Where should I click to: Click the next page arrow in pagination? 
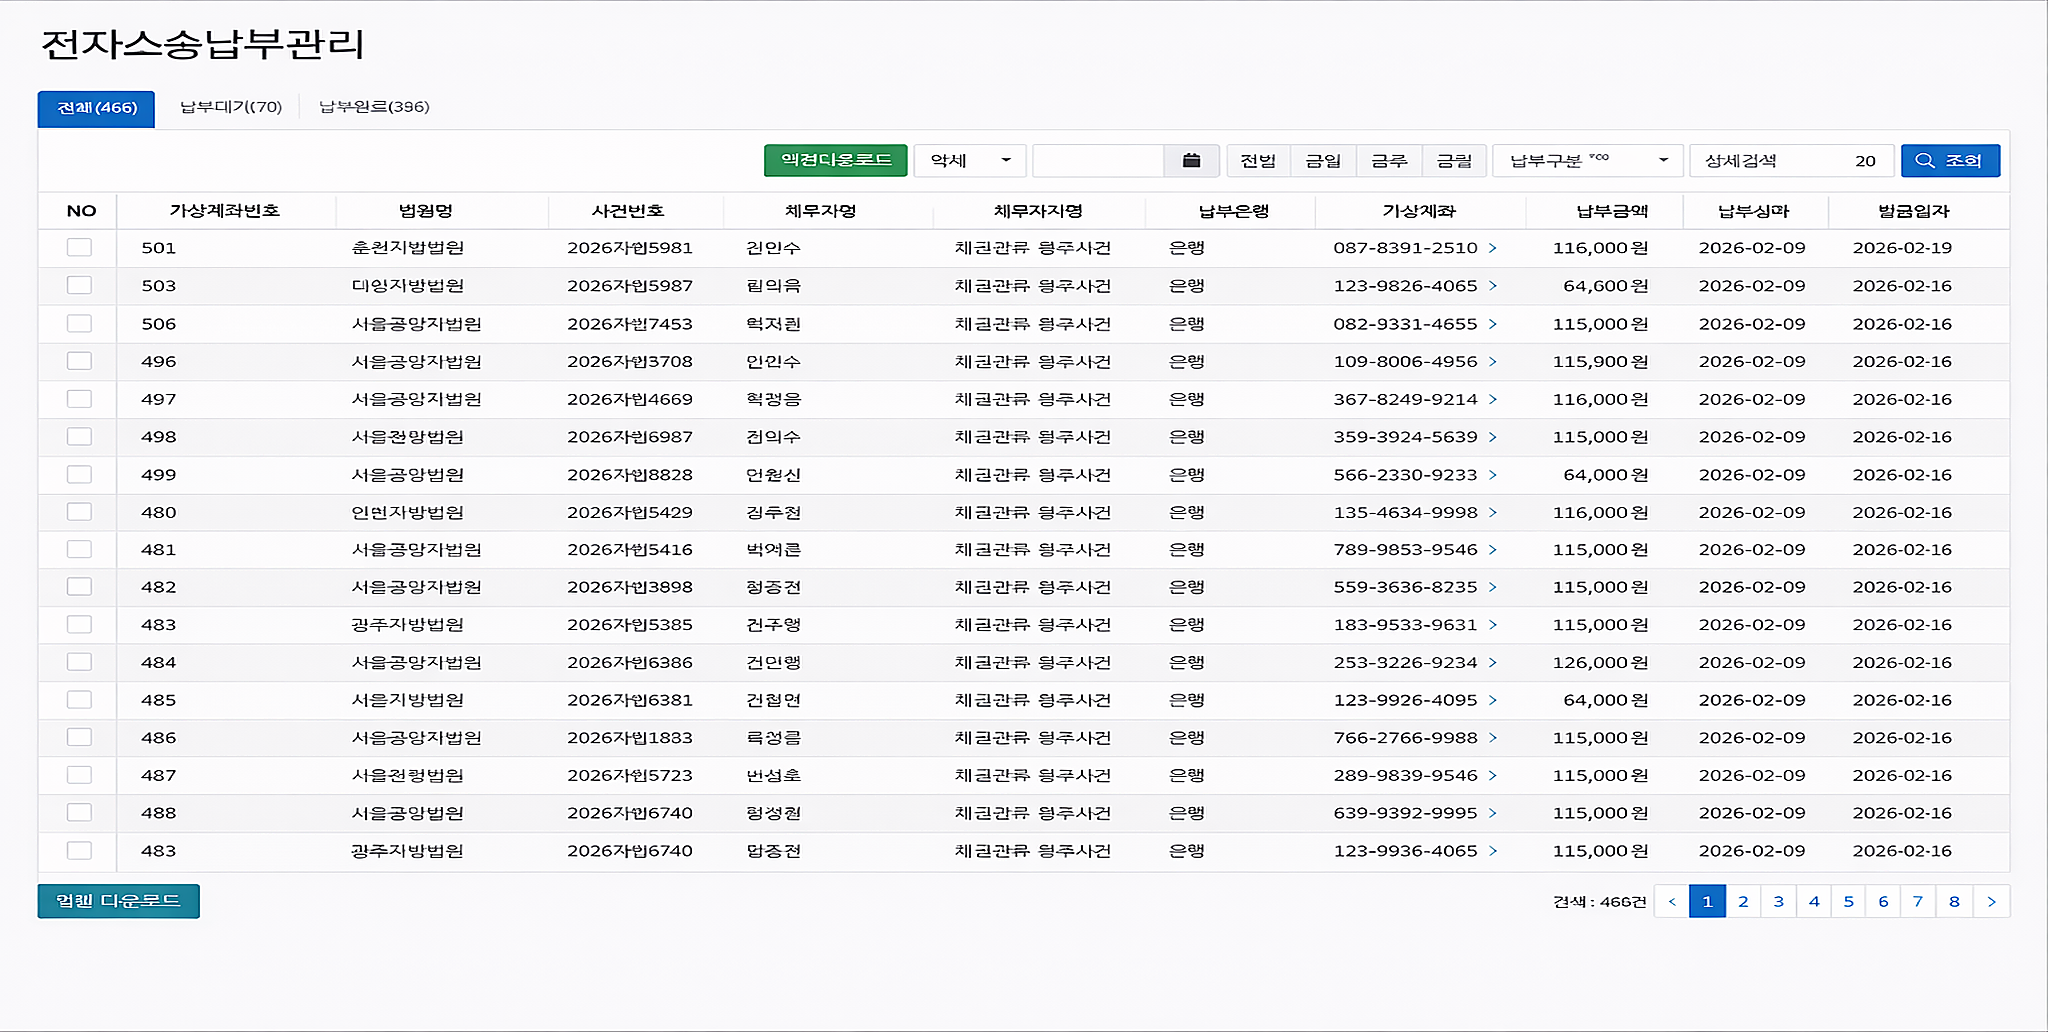tap(1991, 900)
